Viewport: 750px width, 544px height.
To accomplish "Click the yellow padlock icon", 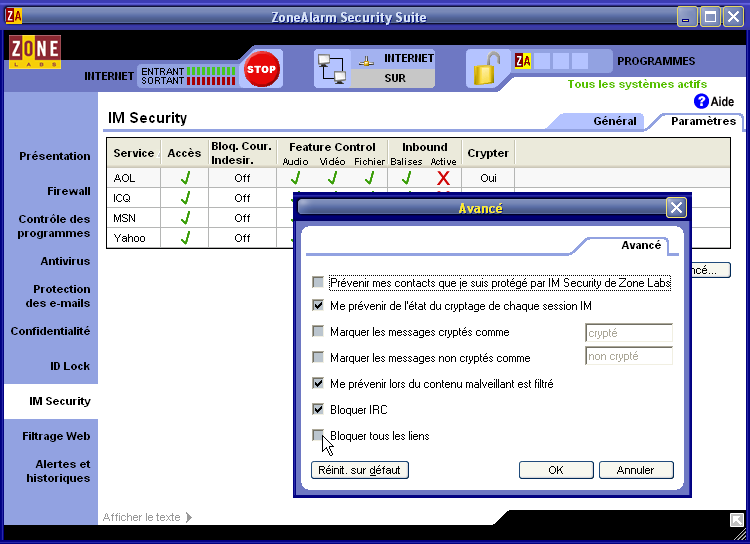I will [x=486, y=69].
